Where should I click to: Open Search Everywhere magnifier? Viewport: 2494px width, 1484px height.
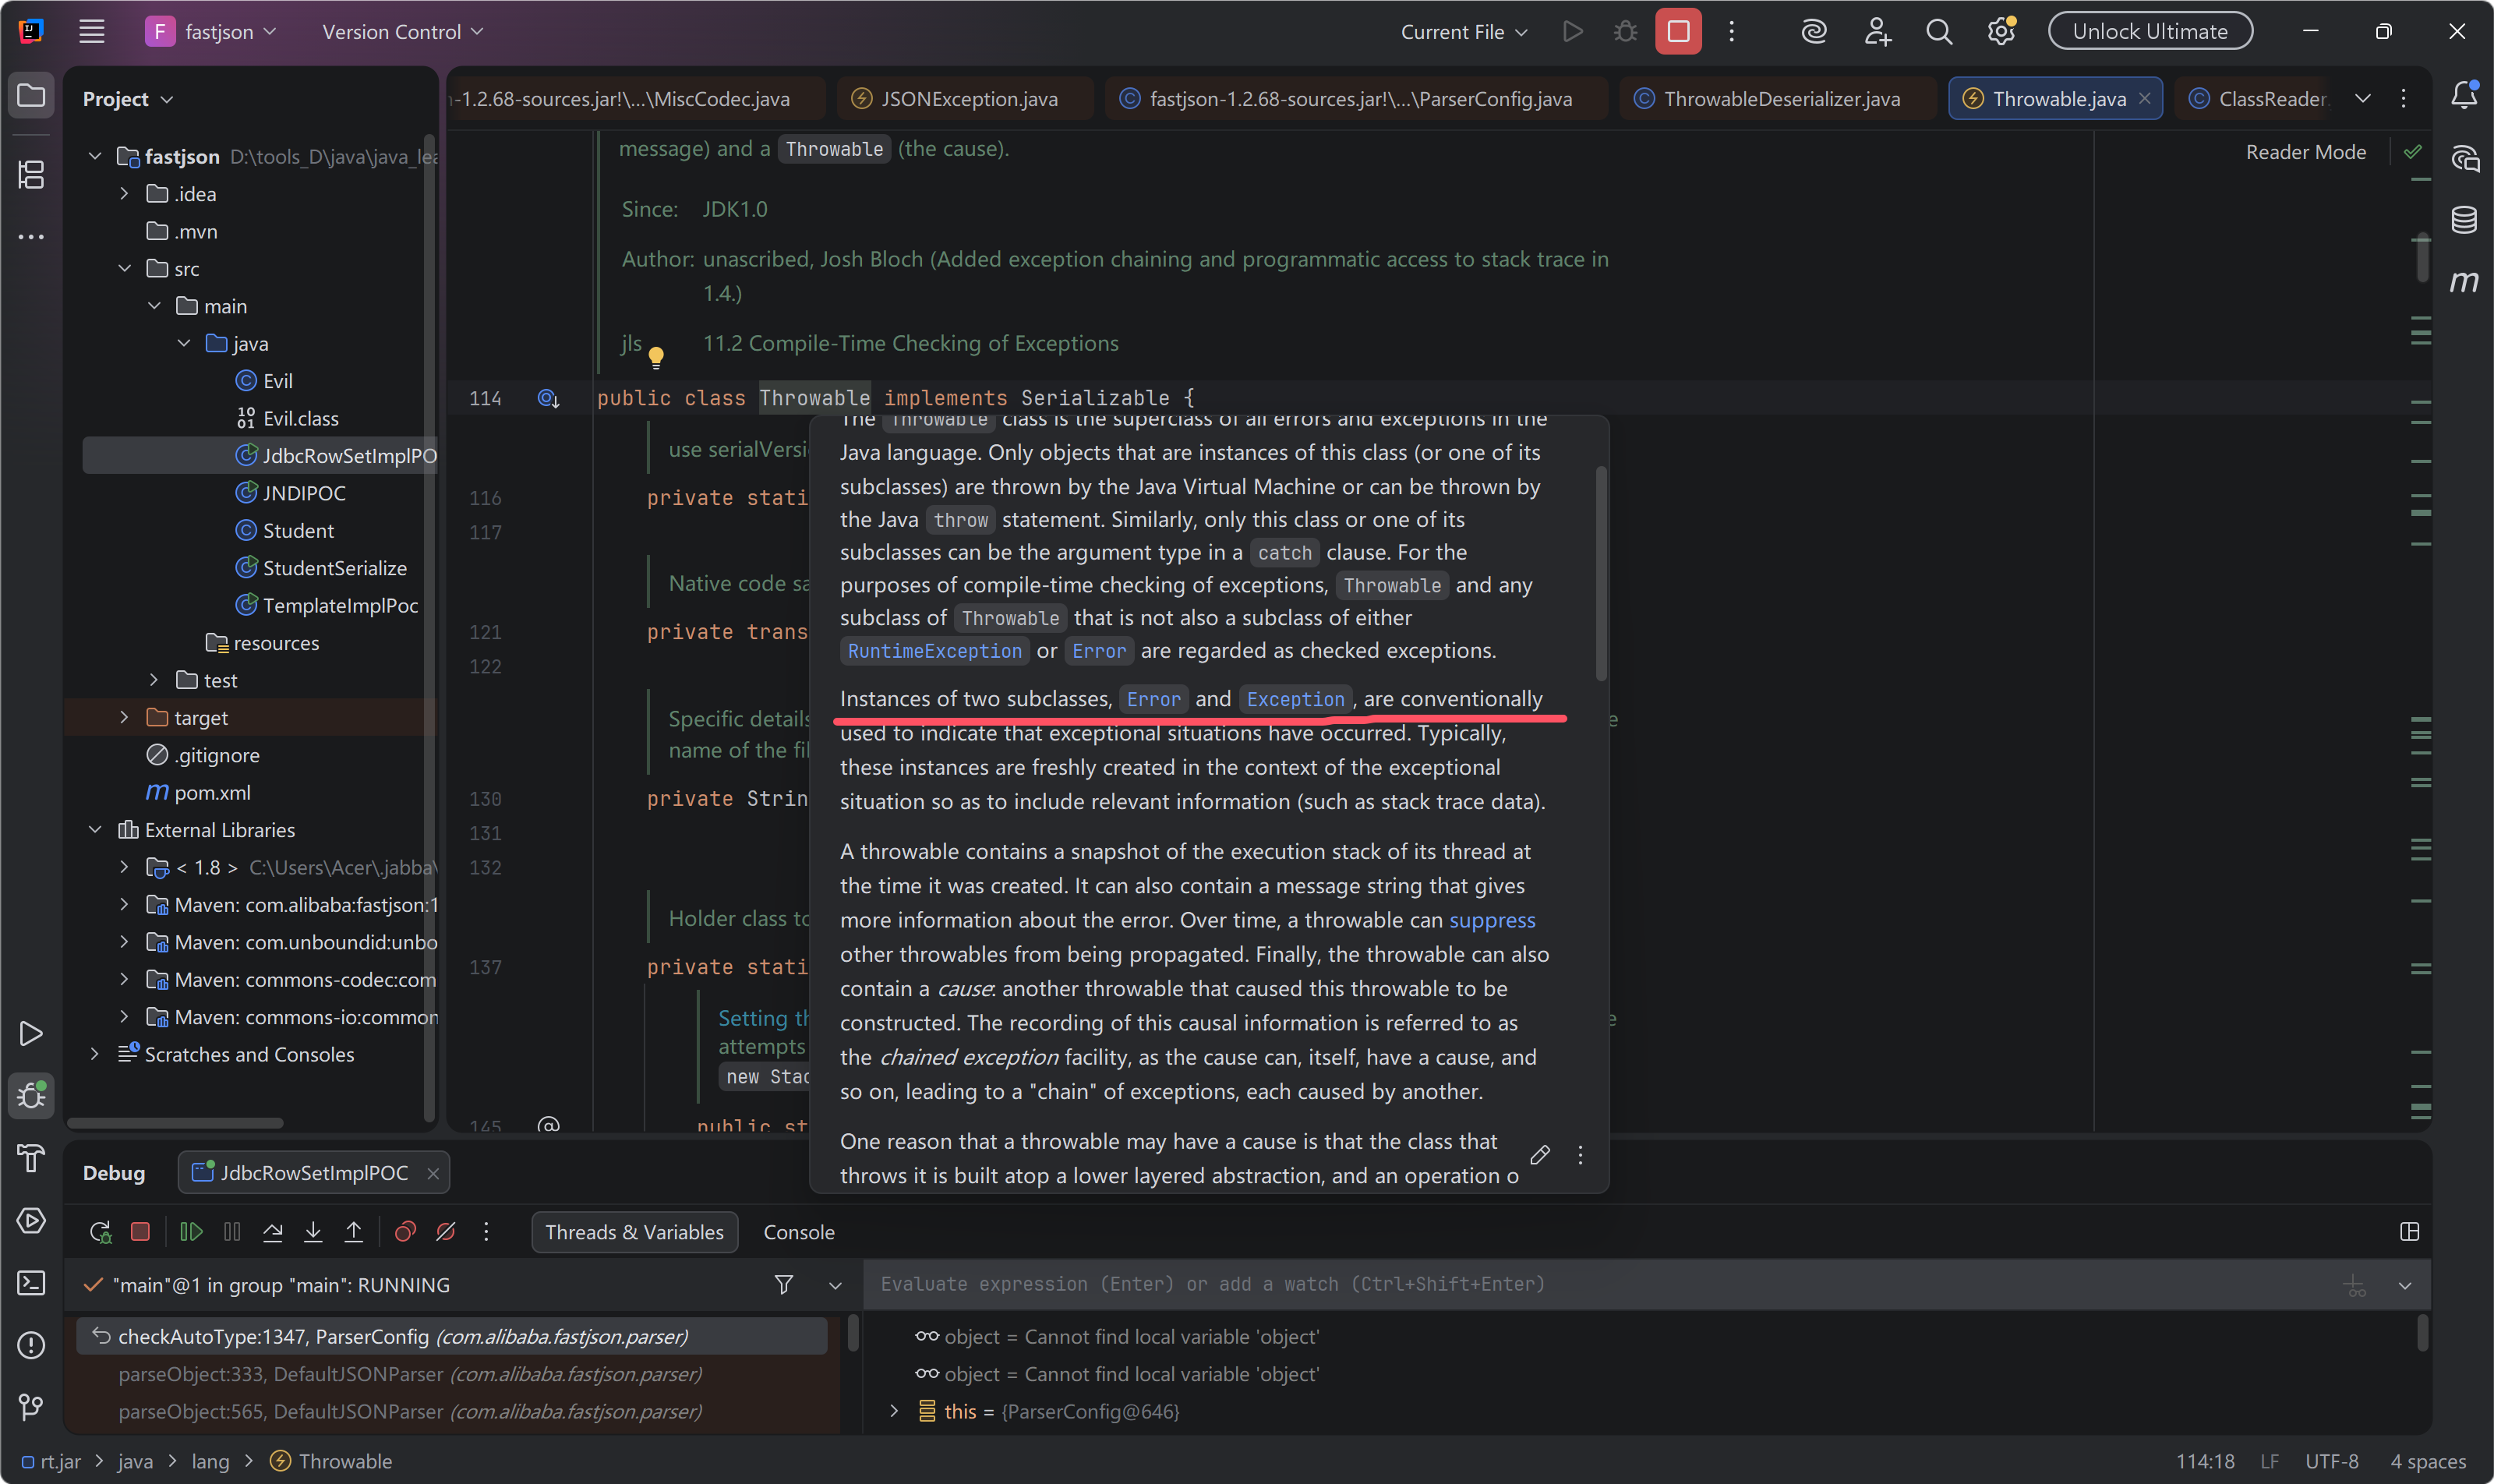pos(1939,32)
